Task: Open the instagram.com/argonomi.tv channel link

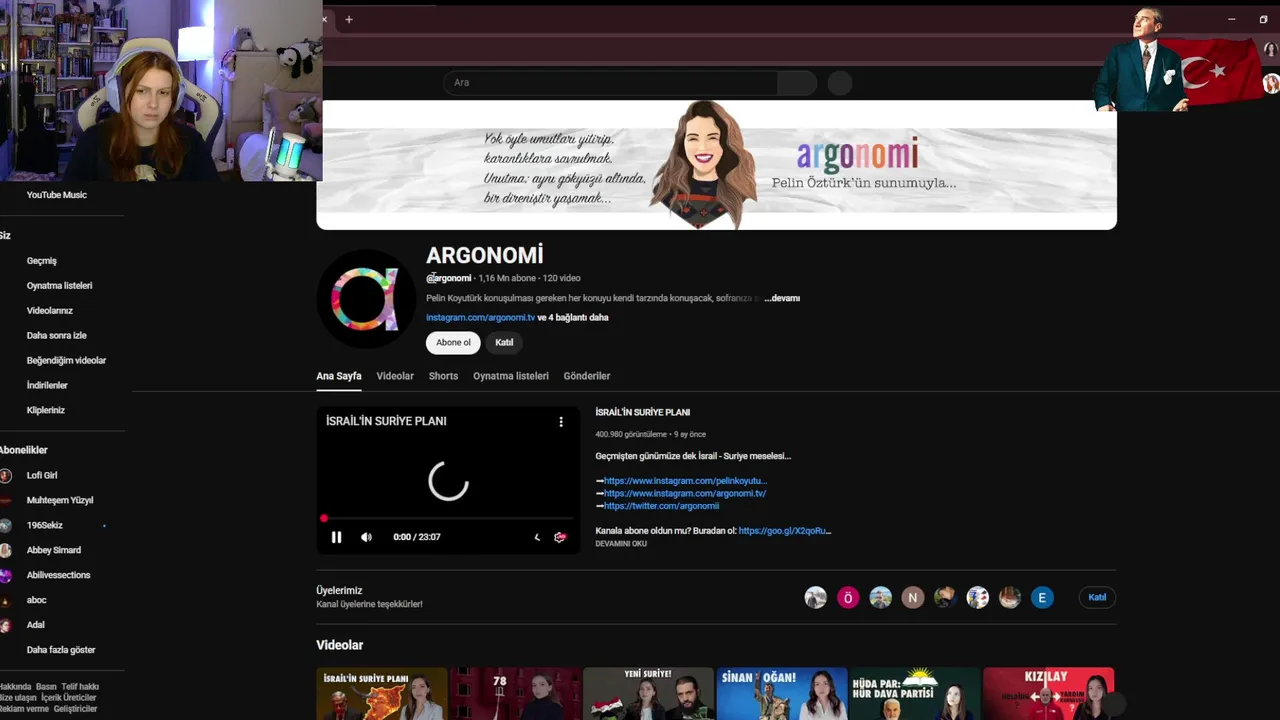Action: click(480, 318)
